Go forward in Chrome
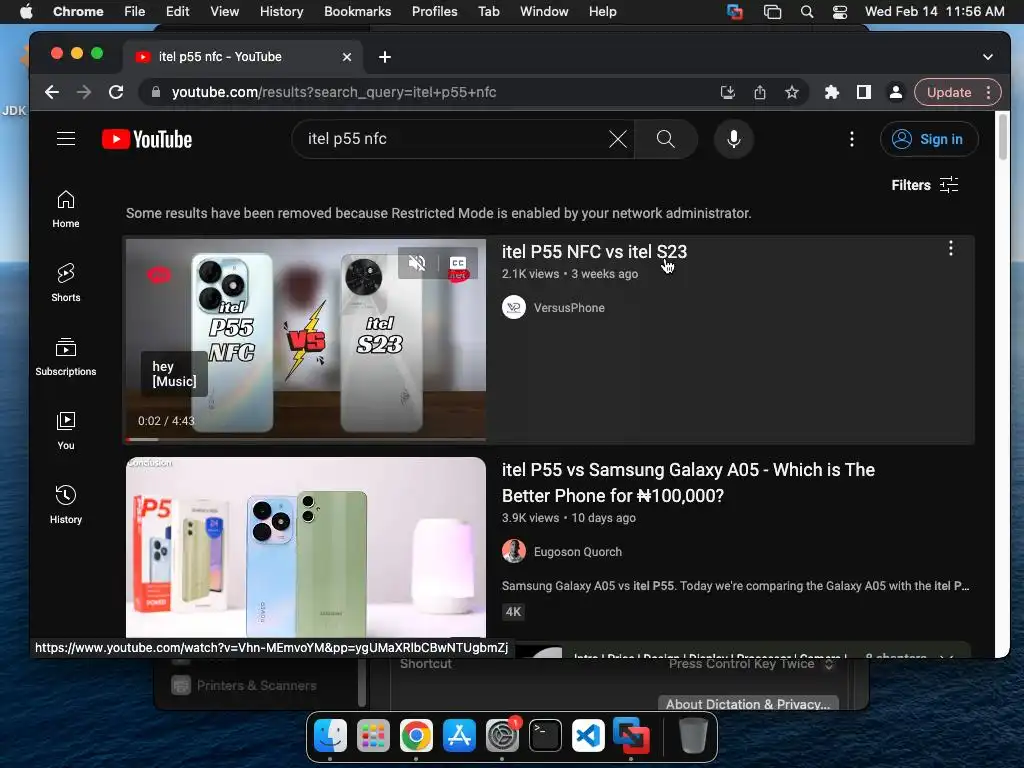Viewport: 1024px width, 768px height. (84, 92)
